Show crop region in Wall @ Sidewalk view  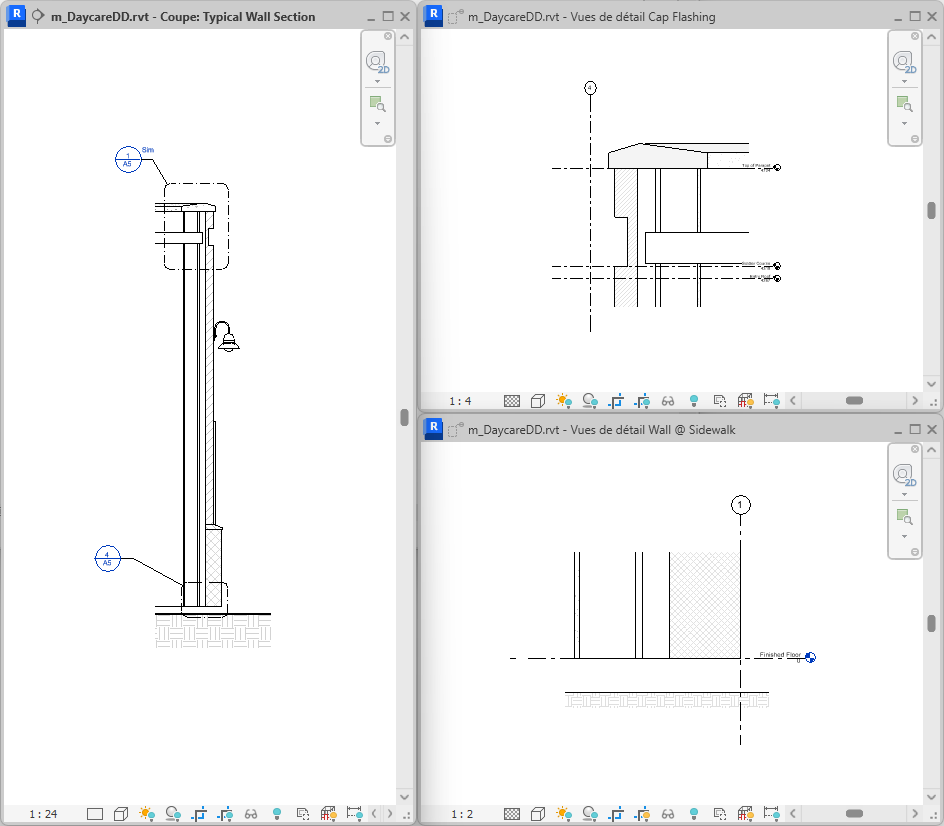tap(642, 814)
